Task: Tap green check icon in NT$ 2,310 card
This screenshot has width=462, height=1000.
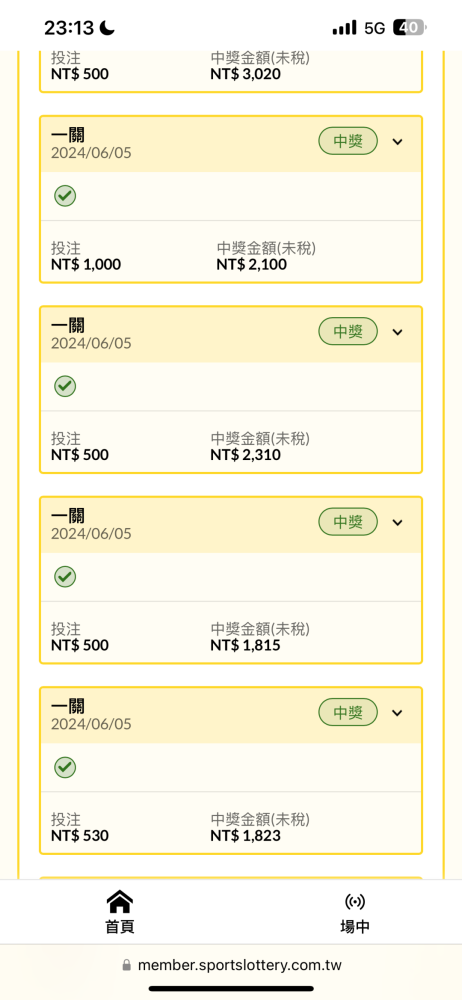Action: pyautogui.click(x=65, y=386)
